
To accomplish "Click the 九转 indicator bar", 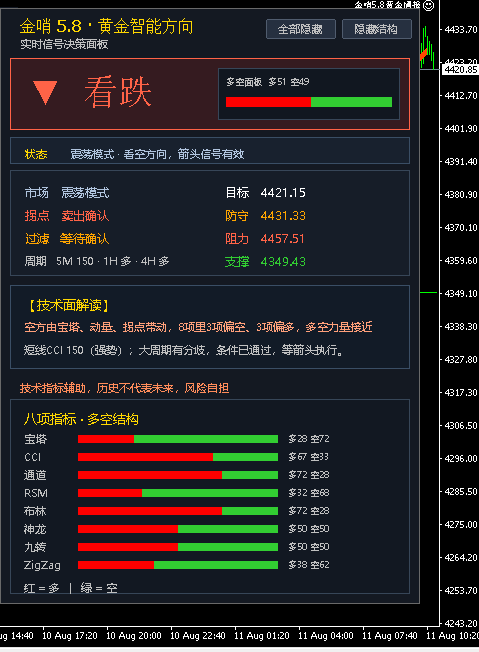I will [178, 547].
